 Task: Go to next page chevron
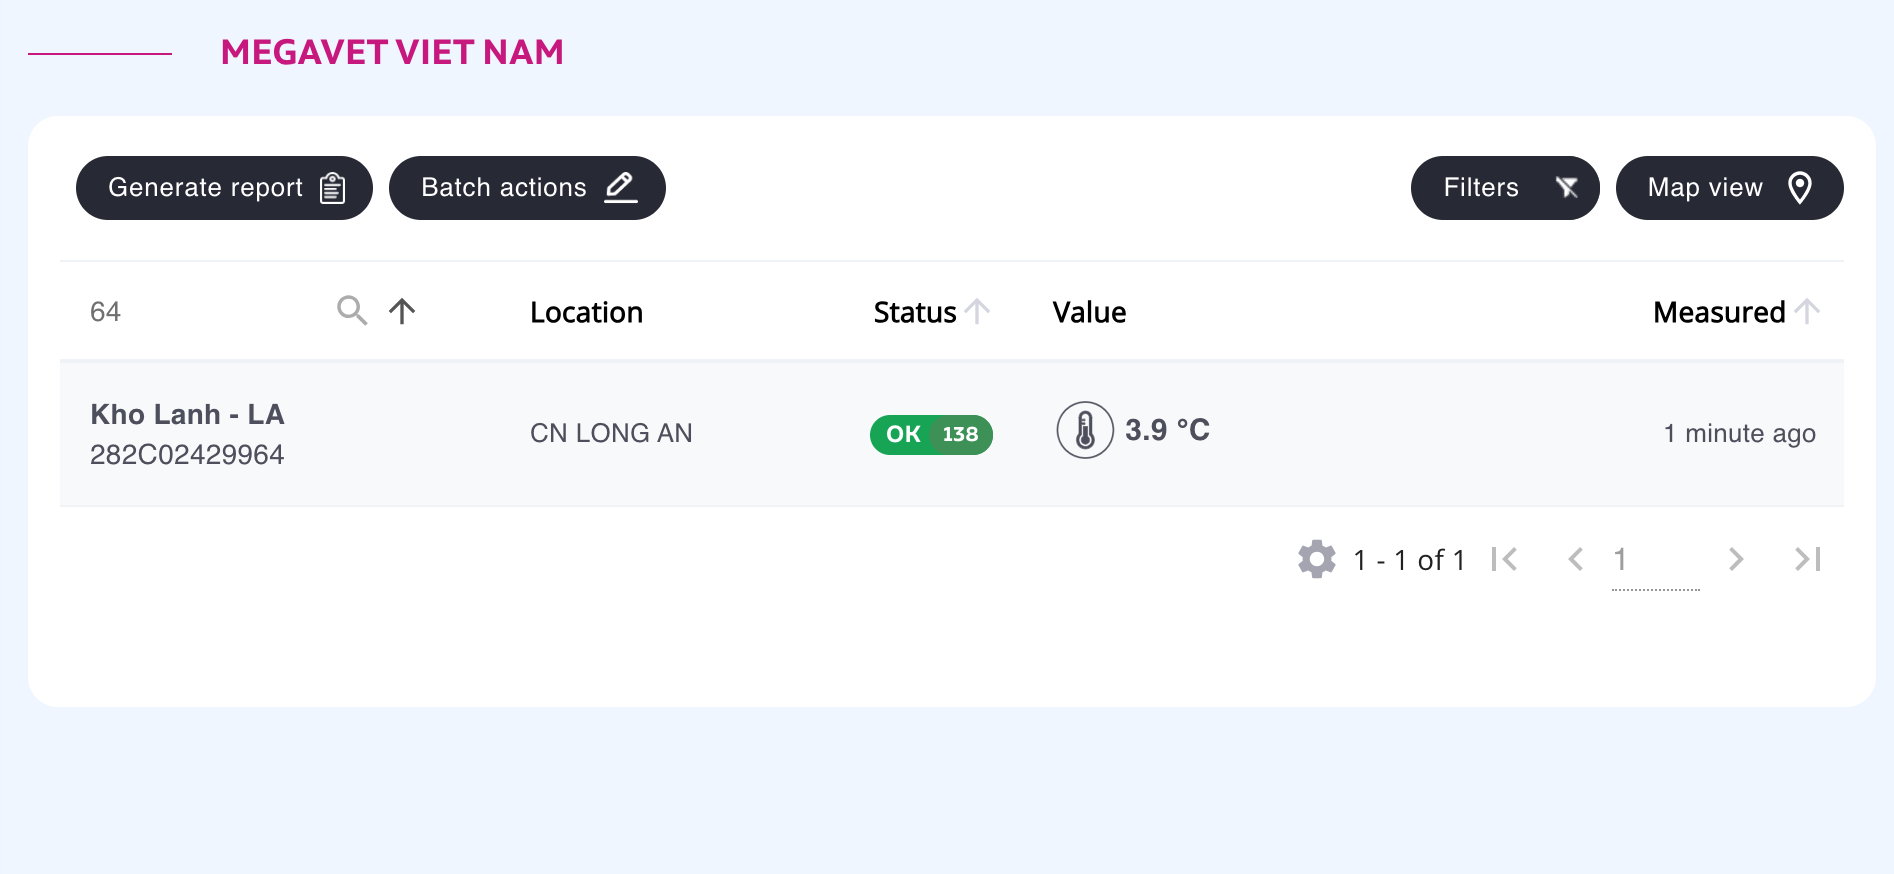[x=1736, y=559]
